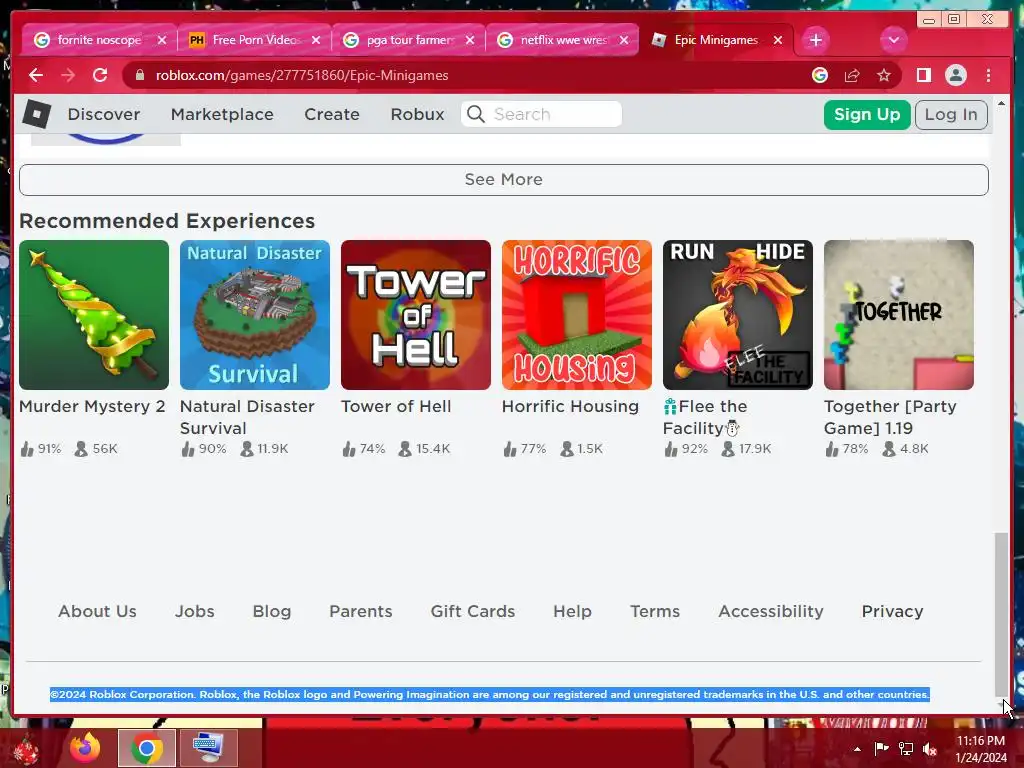
Task: Reload the Roblox page
Action: 100,76
